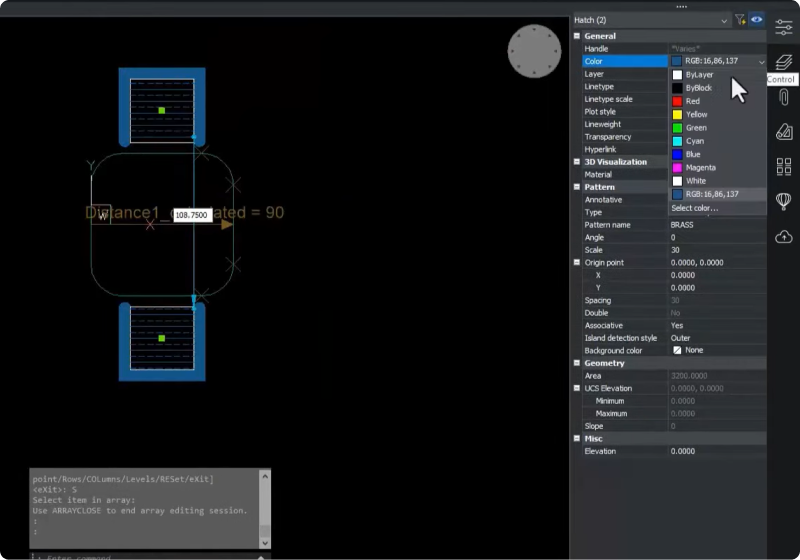Pick Yellow from the color list

click(x=717, y=114)
